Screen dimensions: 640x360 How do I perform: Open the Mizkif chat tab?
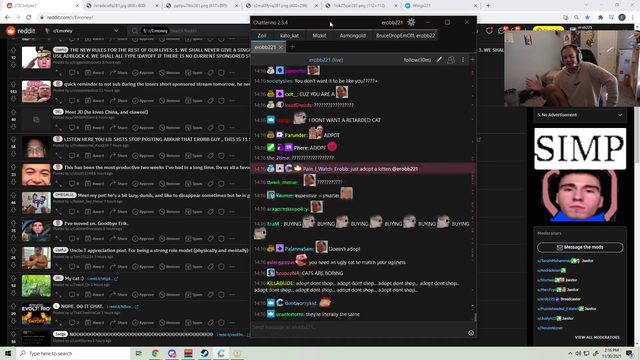coord(319,36)
